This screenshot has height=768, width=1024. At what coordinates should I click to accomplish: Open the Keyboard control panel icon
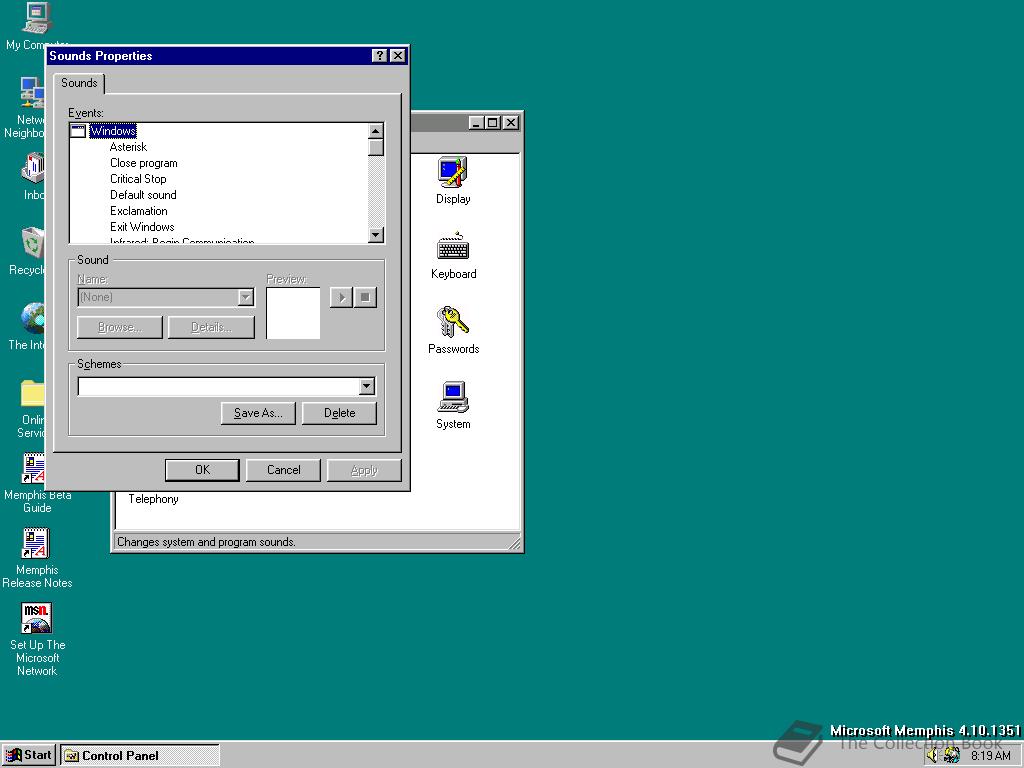coord(453,248)
